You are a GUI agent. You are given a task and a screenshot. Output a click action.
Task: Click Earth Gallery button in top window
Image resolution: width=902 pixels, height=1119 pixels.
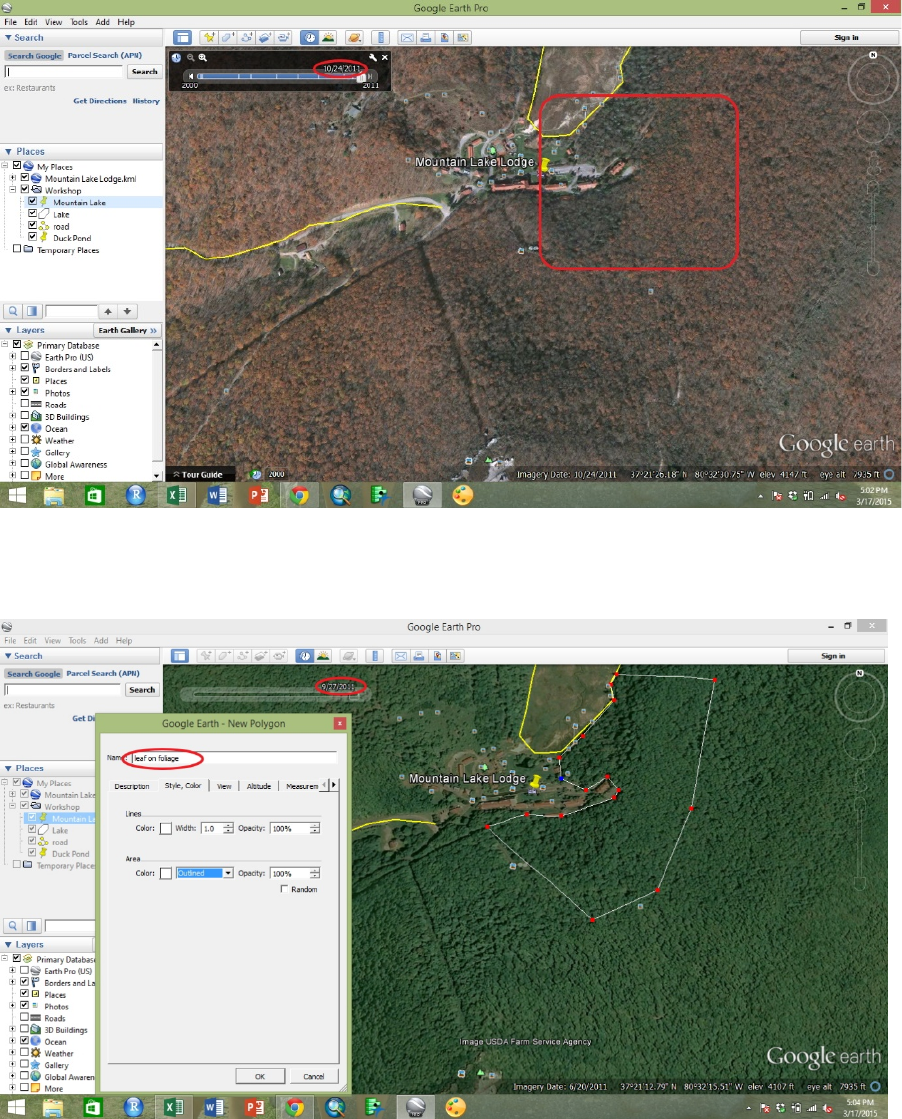pos(127,330)
